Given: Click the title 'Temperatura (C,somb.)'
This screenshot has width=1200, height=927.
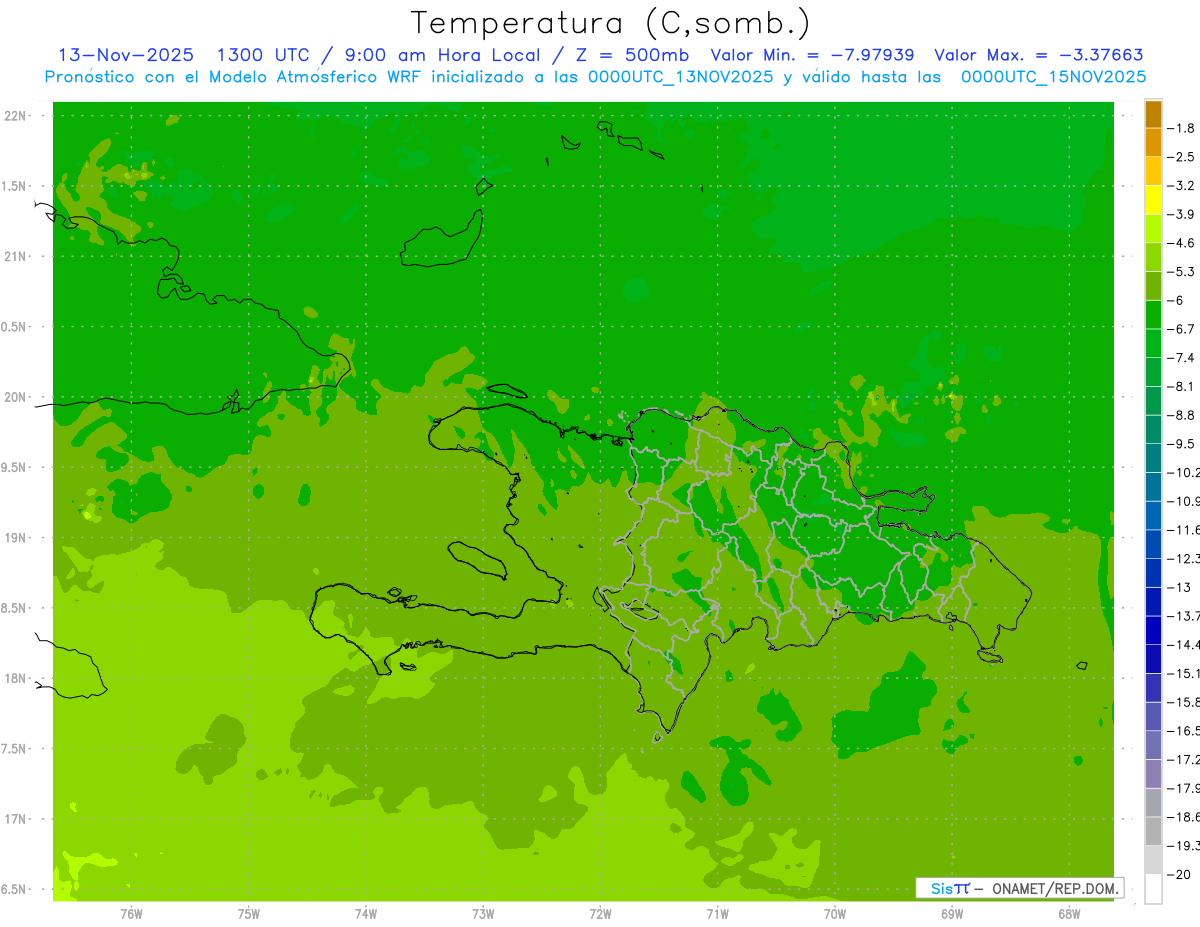Looking at the screenshot, I should tap(611, 23).
